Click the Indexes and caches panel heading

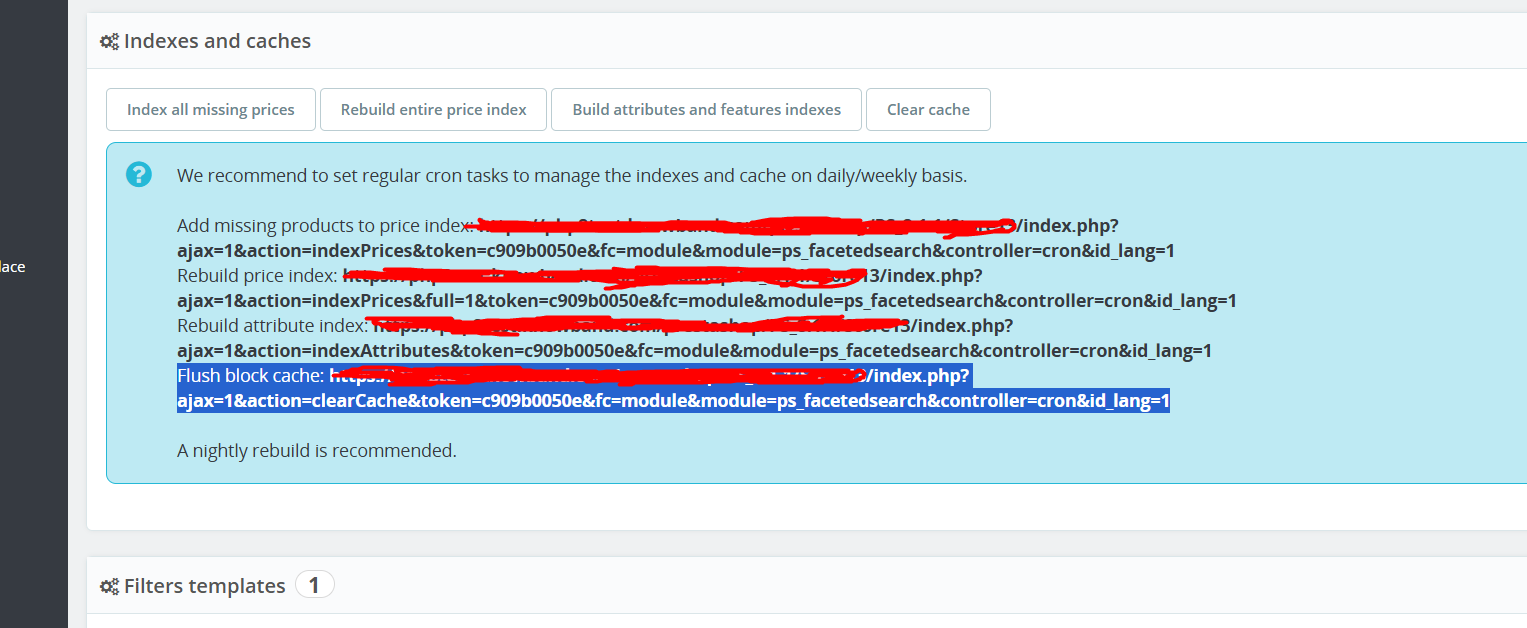click(217, 41)
